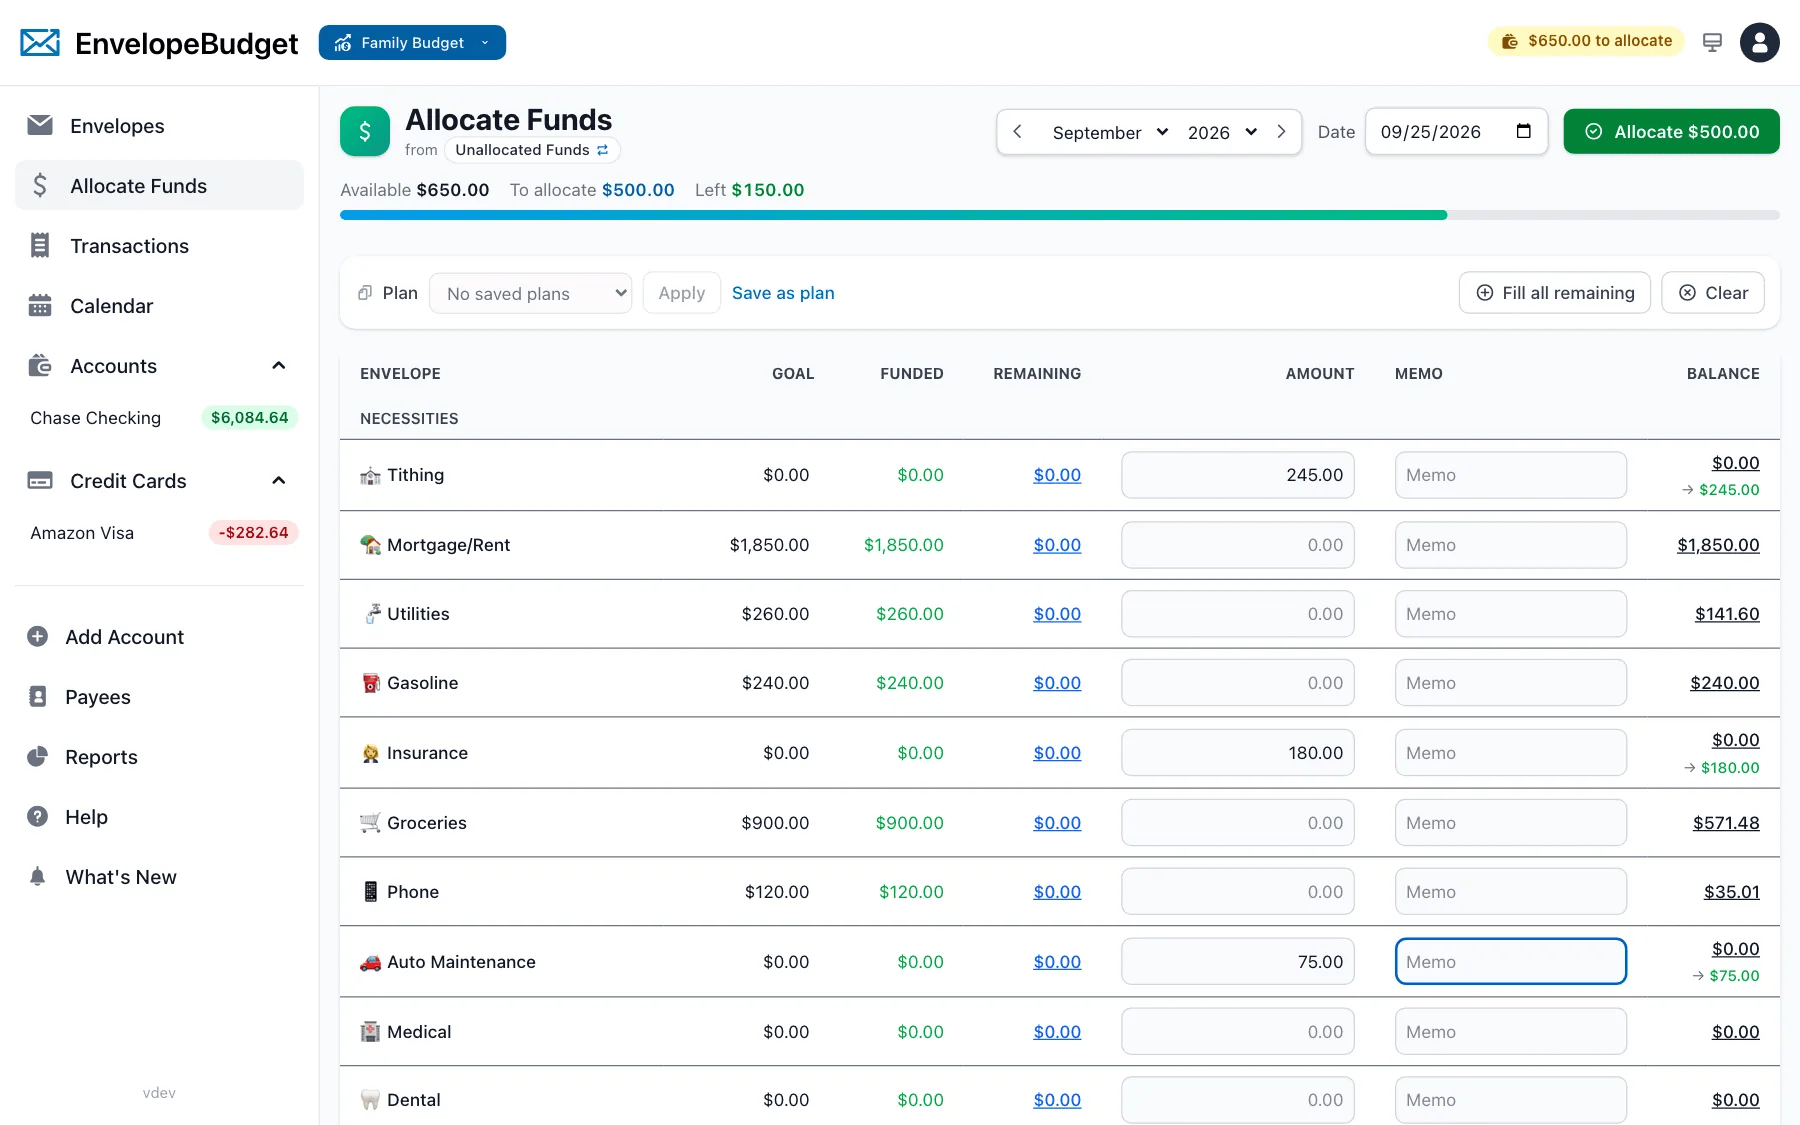The width and height of the screenshot is (1800, 1125).
Task: Collapse the Accounts section
Action: 279,366
